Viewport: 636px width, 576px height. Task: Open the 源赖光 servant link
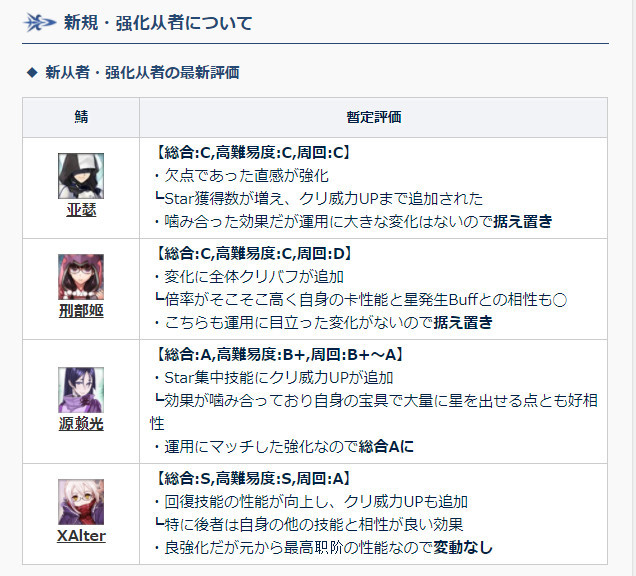(81, 424)
